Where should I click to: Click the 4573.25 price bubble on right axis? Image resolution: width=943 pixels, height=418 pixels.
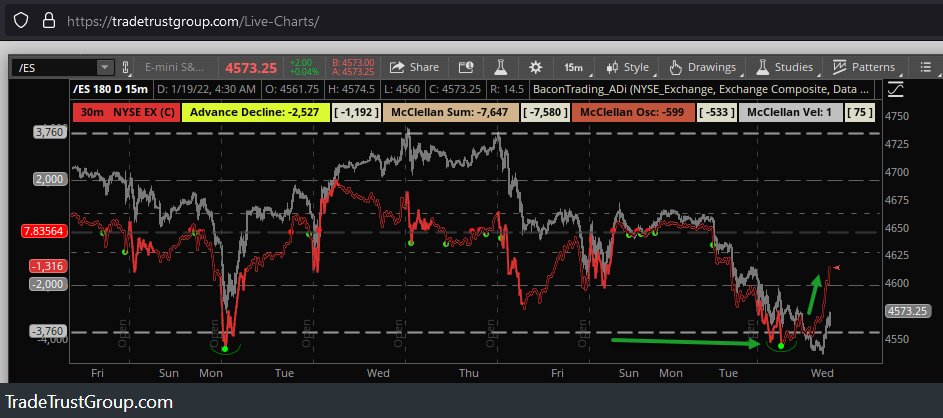908,311
